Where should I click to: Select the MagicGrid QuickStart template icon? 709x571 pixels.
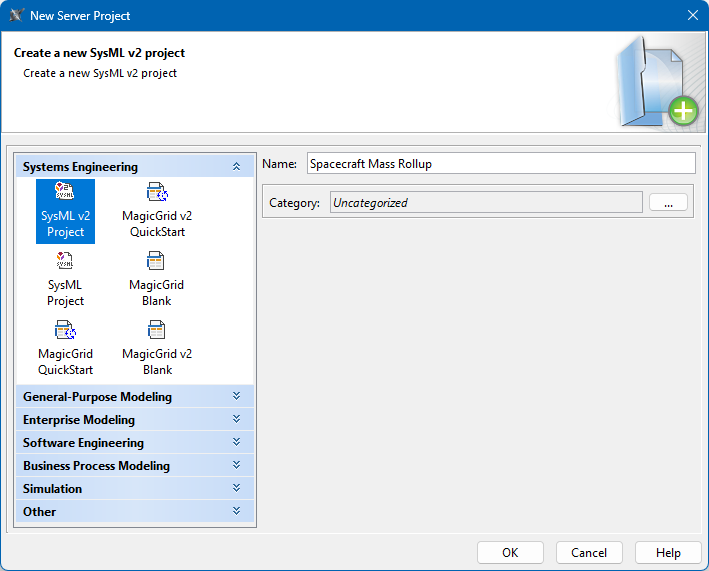[x=65, y=331]
